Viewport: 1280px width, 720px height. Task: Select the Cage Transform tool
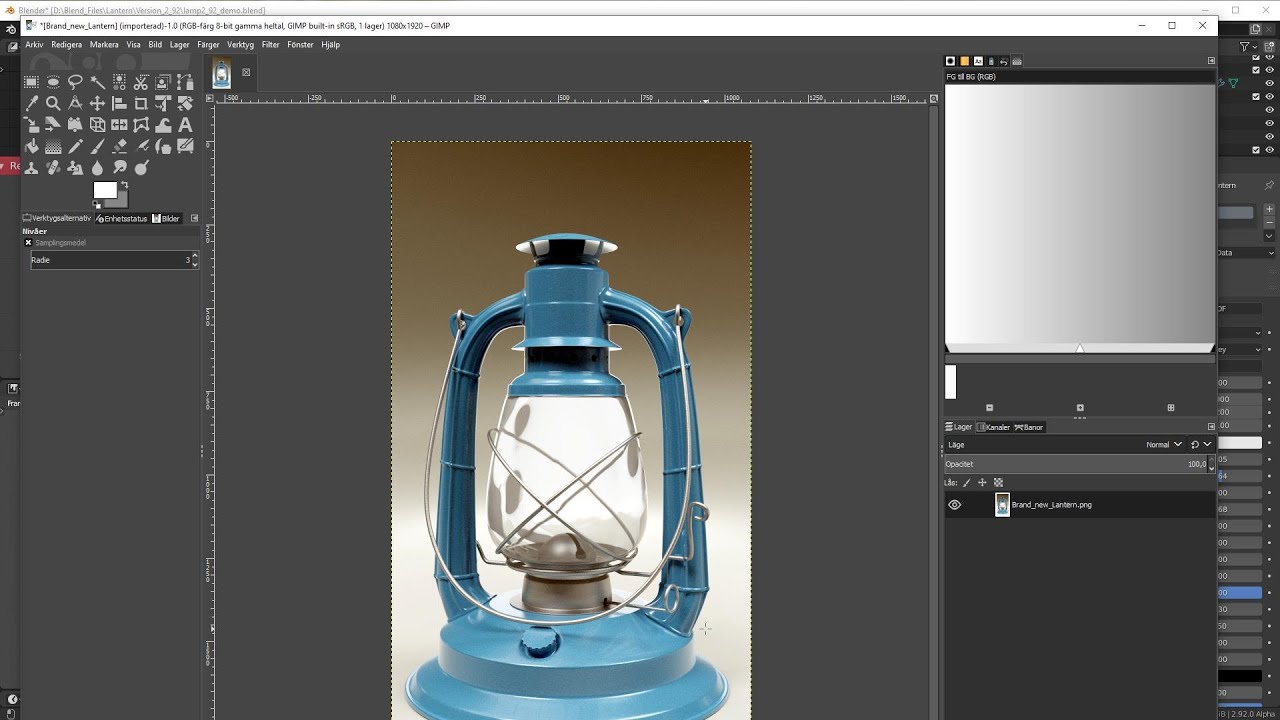(x=141, y=125)
